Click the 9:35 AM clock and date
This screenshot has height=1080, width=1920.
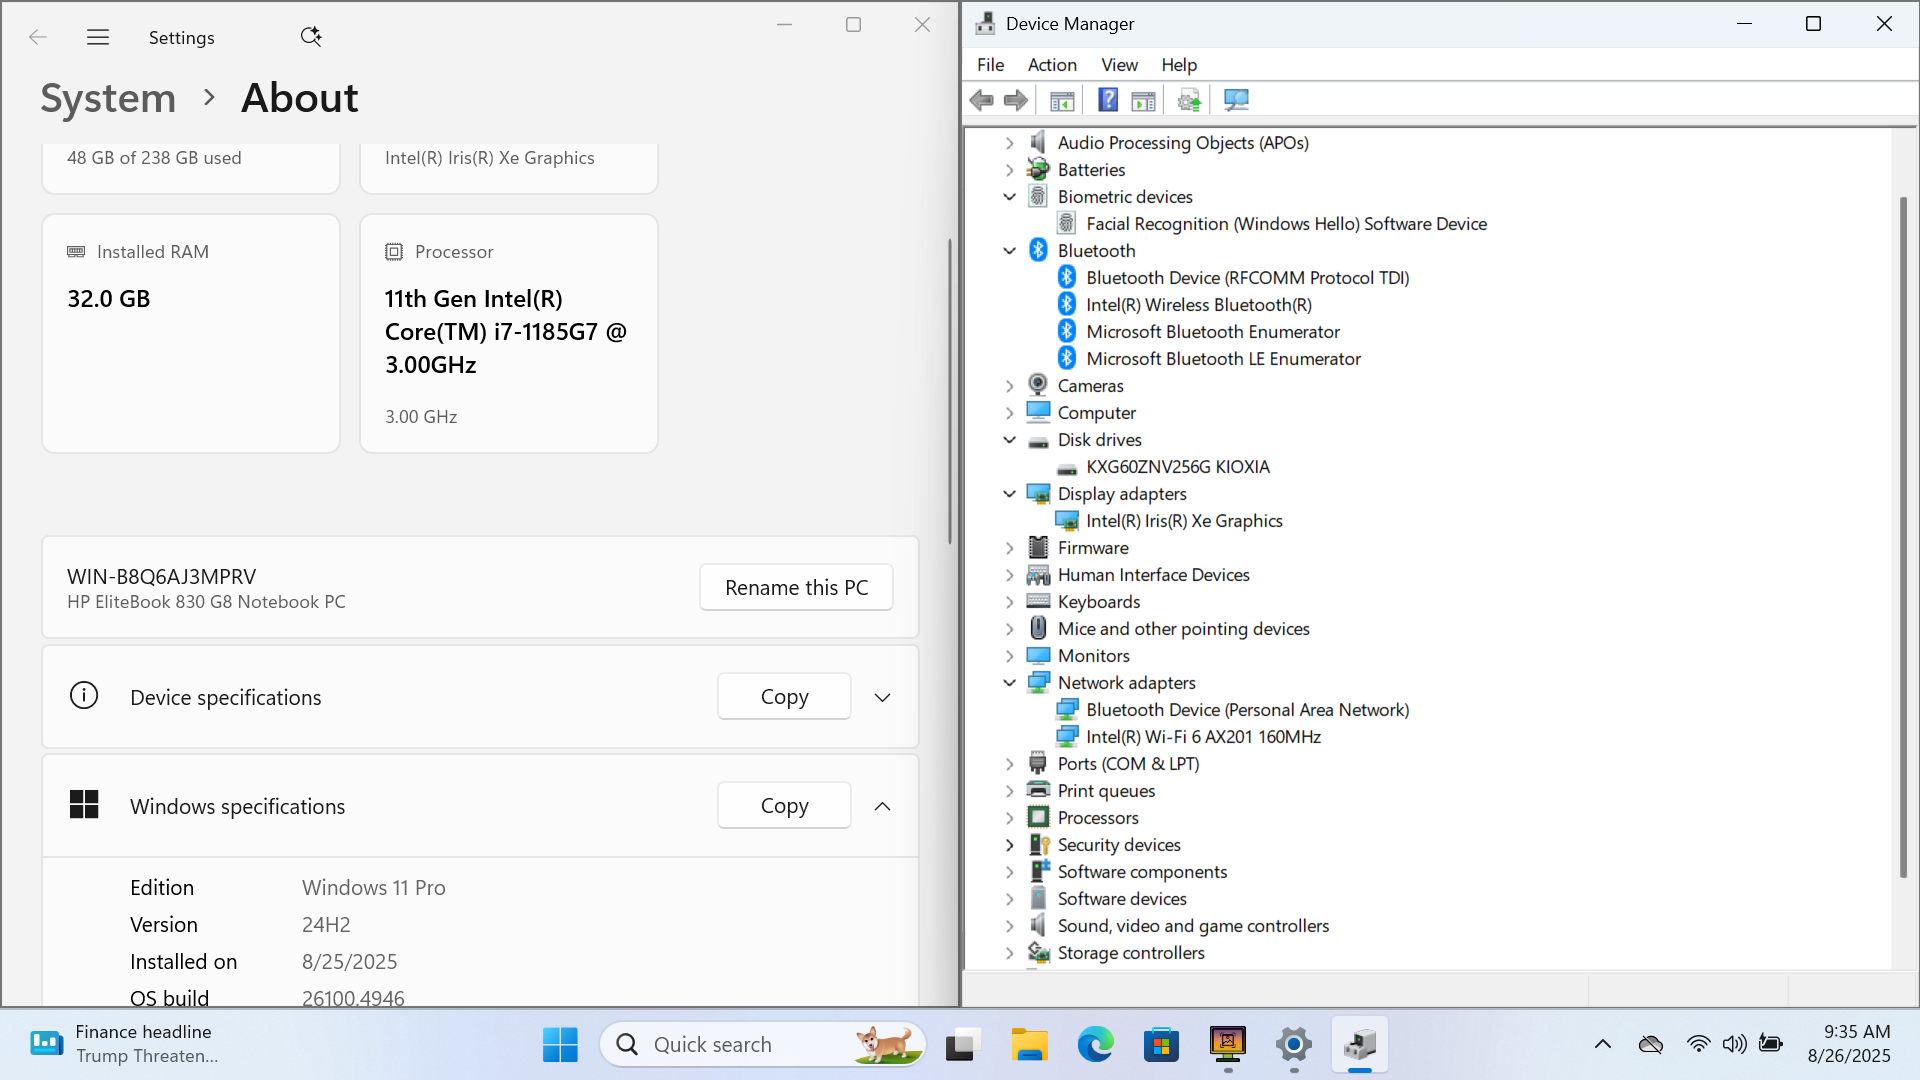click(1849, 1044)
